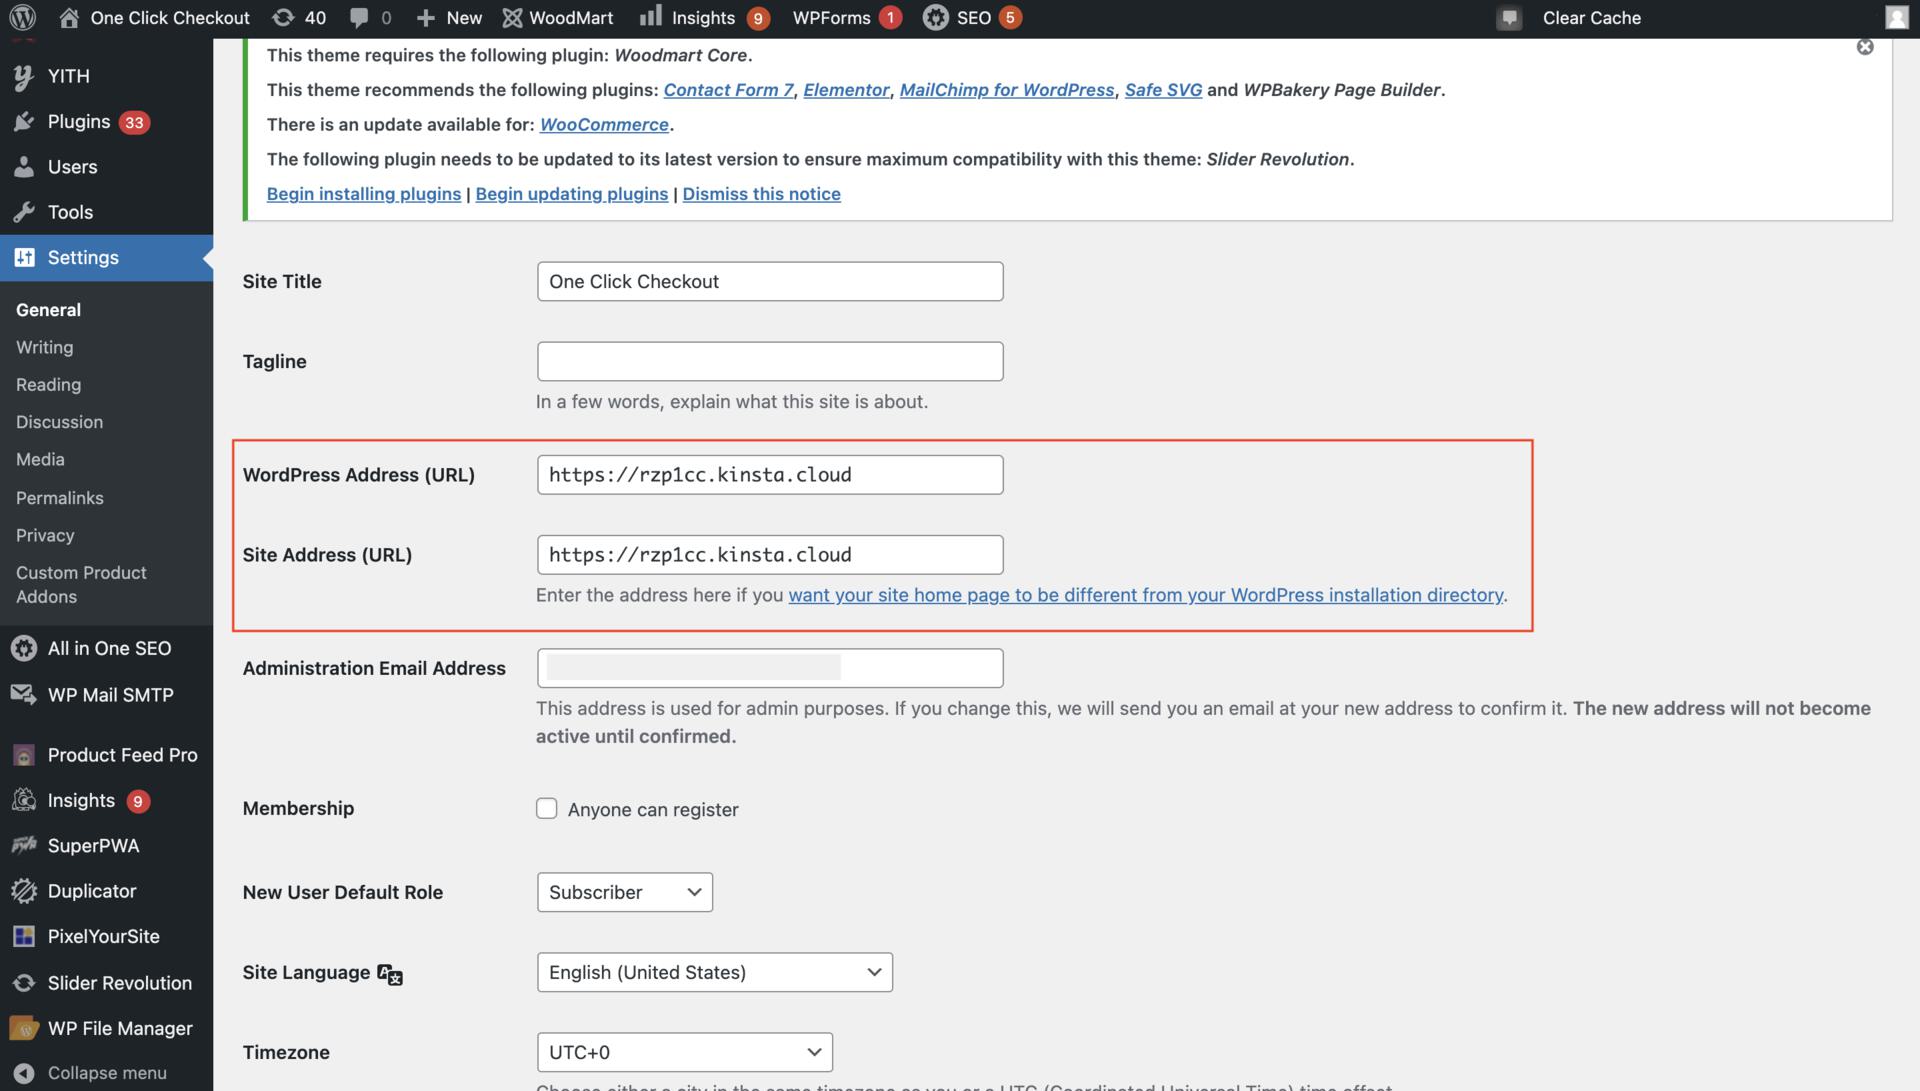This screenshot has width=1920, height=1091.
Task: Follow the Elementor plugin link
Action: (x=846, y=90)
